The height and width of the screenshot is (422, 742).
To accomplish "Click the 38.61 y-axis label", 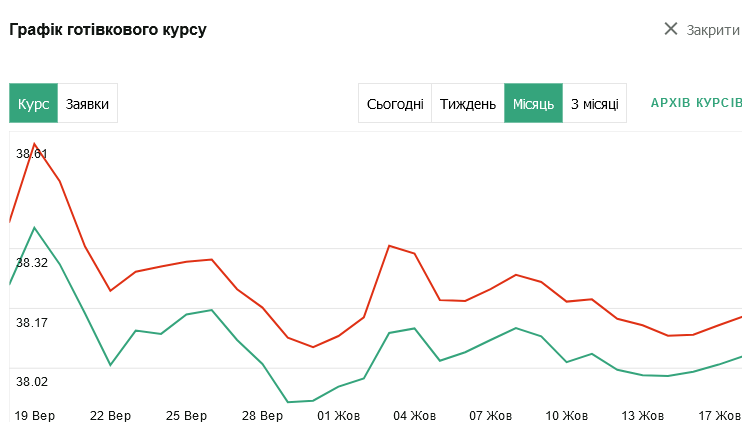I will pos(32,154).
